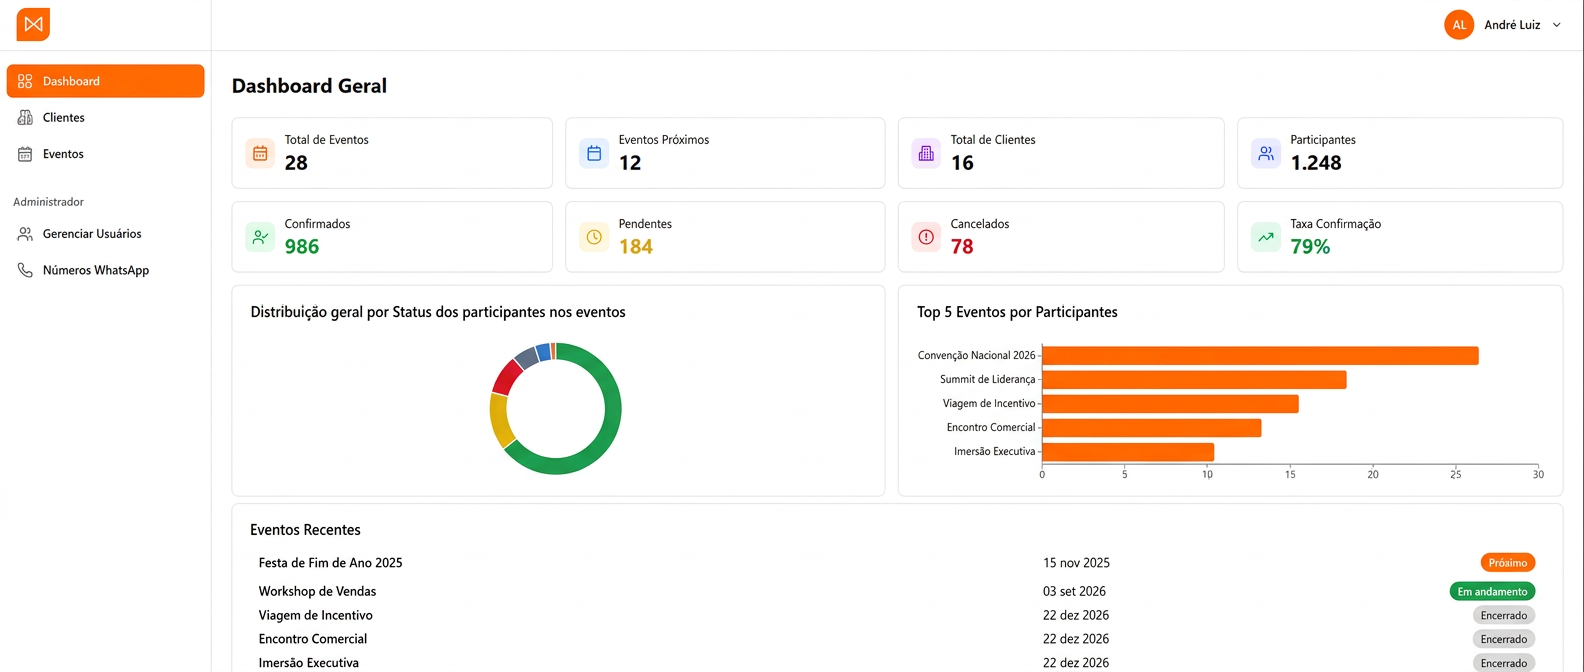This screenshot has height=672, width=1584.
Task: Click the Confirmados value 986
Action: pos(302,247)
